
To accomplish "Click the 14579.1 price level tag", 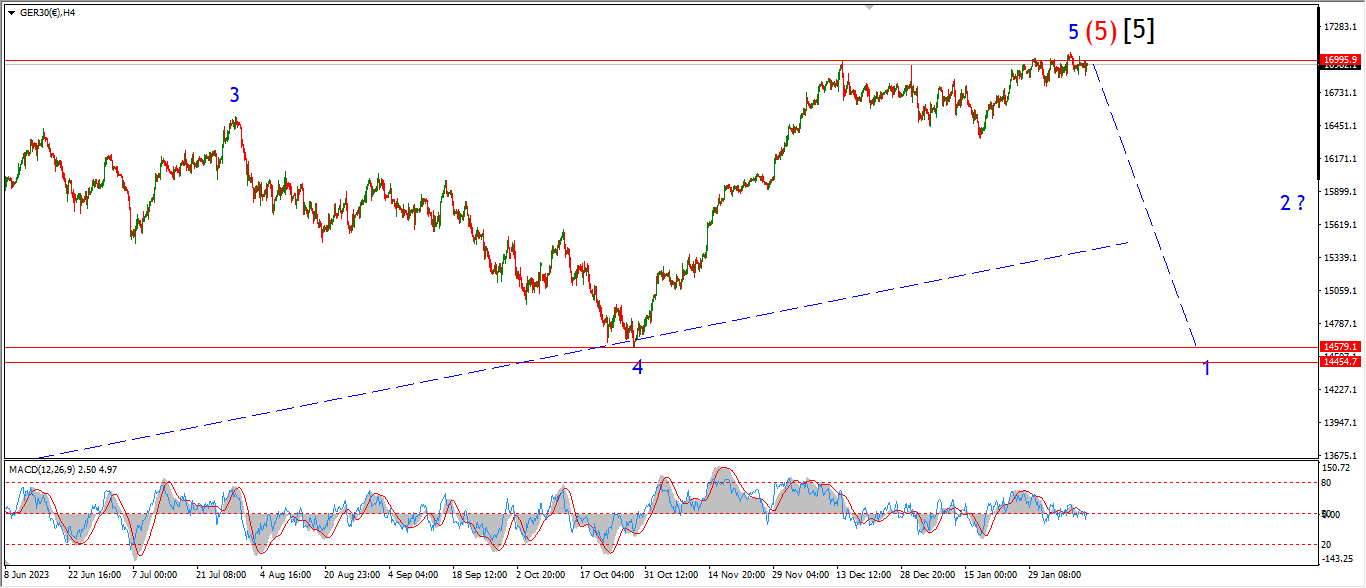I will pyautogui.click(x=1340, y=347).
